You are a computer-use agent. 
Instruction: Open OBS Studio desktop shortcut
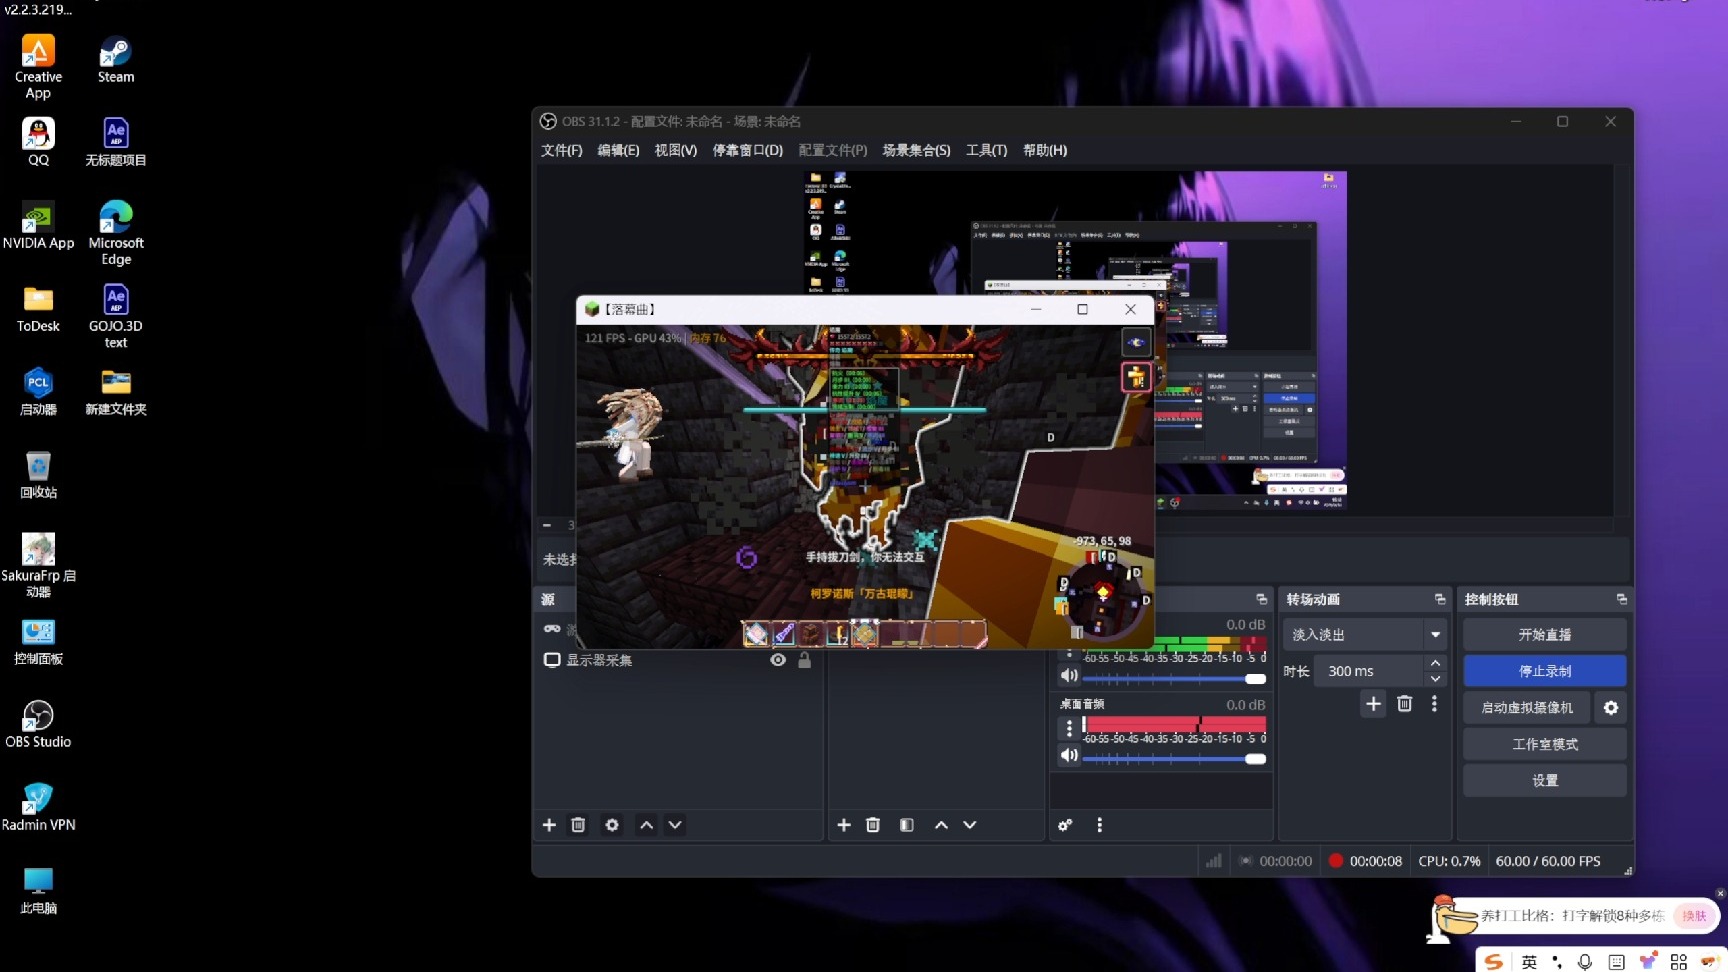(38, 723)
